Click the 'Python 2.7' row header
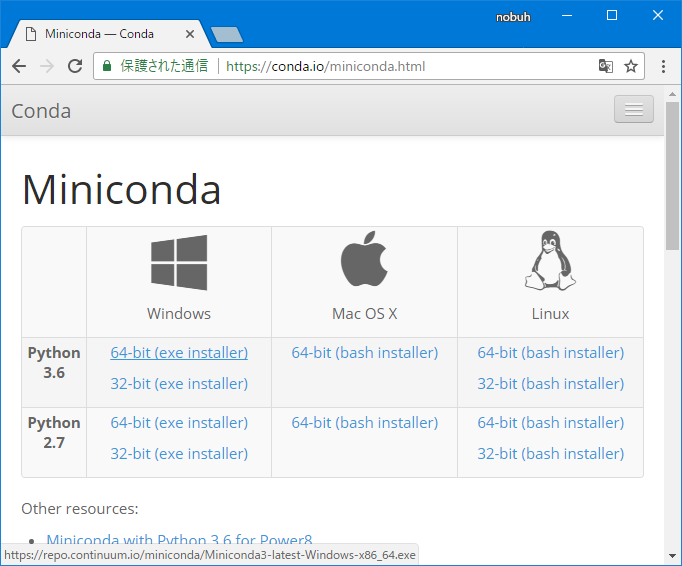 tap(54, 432)
